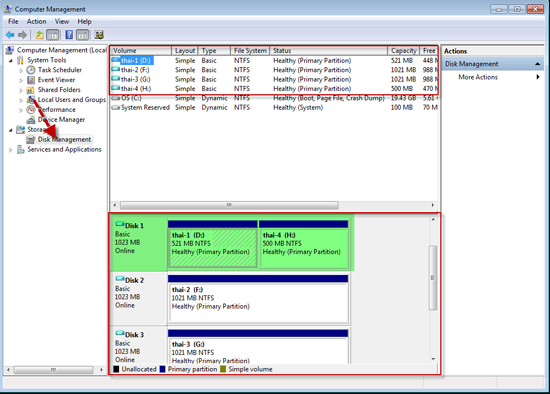The image size is (550, 394).
Task: Expand the Task Scheduler node arrow
Action: point(21,70)
